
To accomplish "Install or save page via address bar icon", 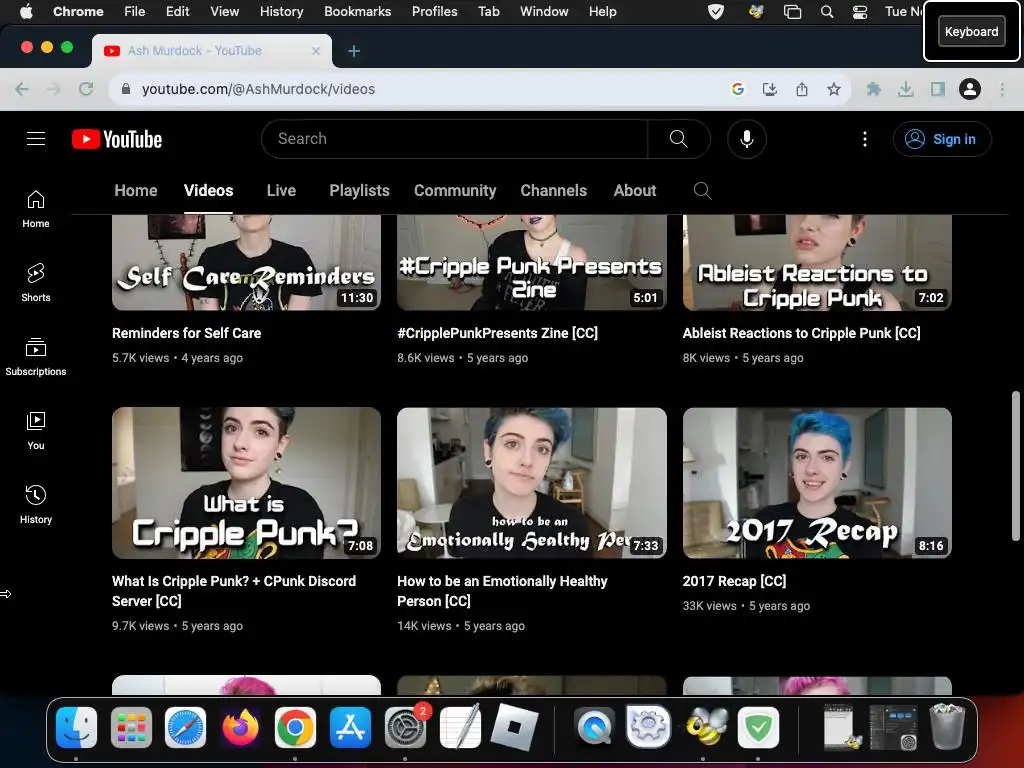I will (x=769, y=89).
